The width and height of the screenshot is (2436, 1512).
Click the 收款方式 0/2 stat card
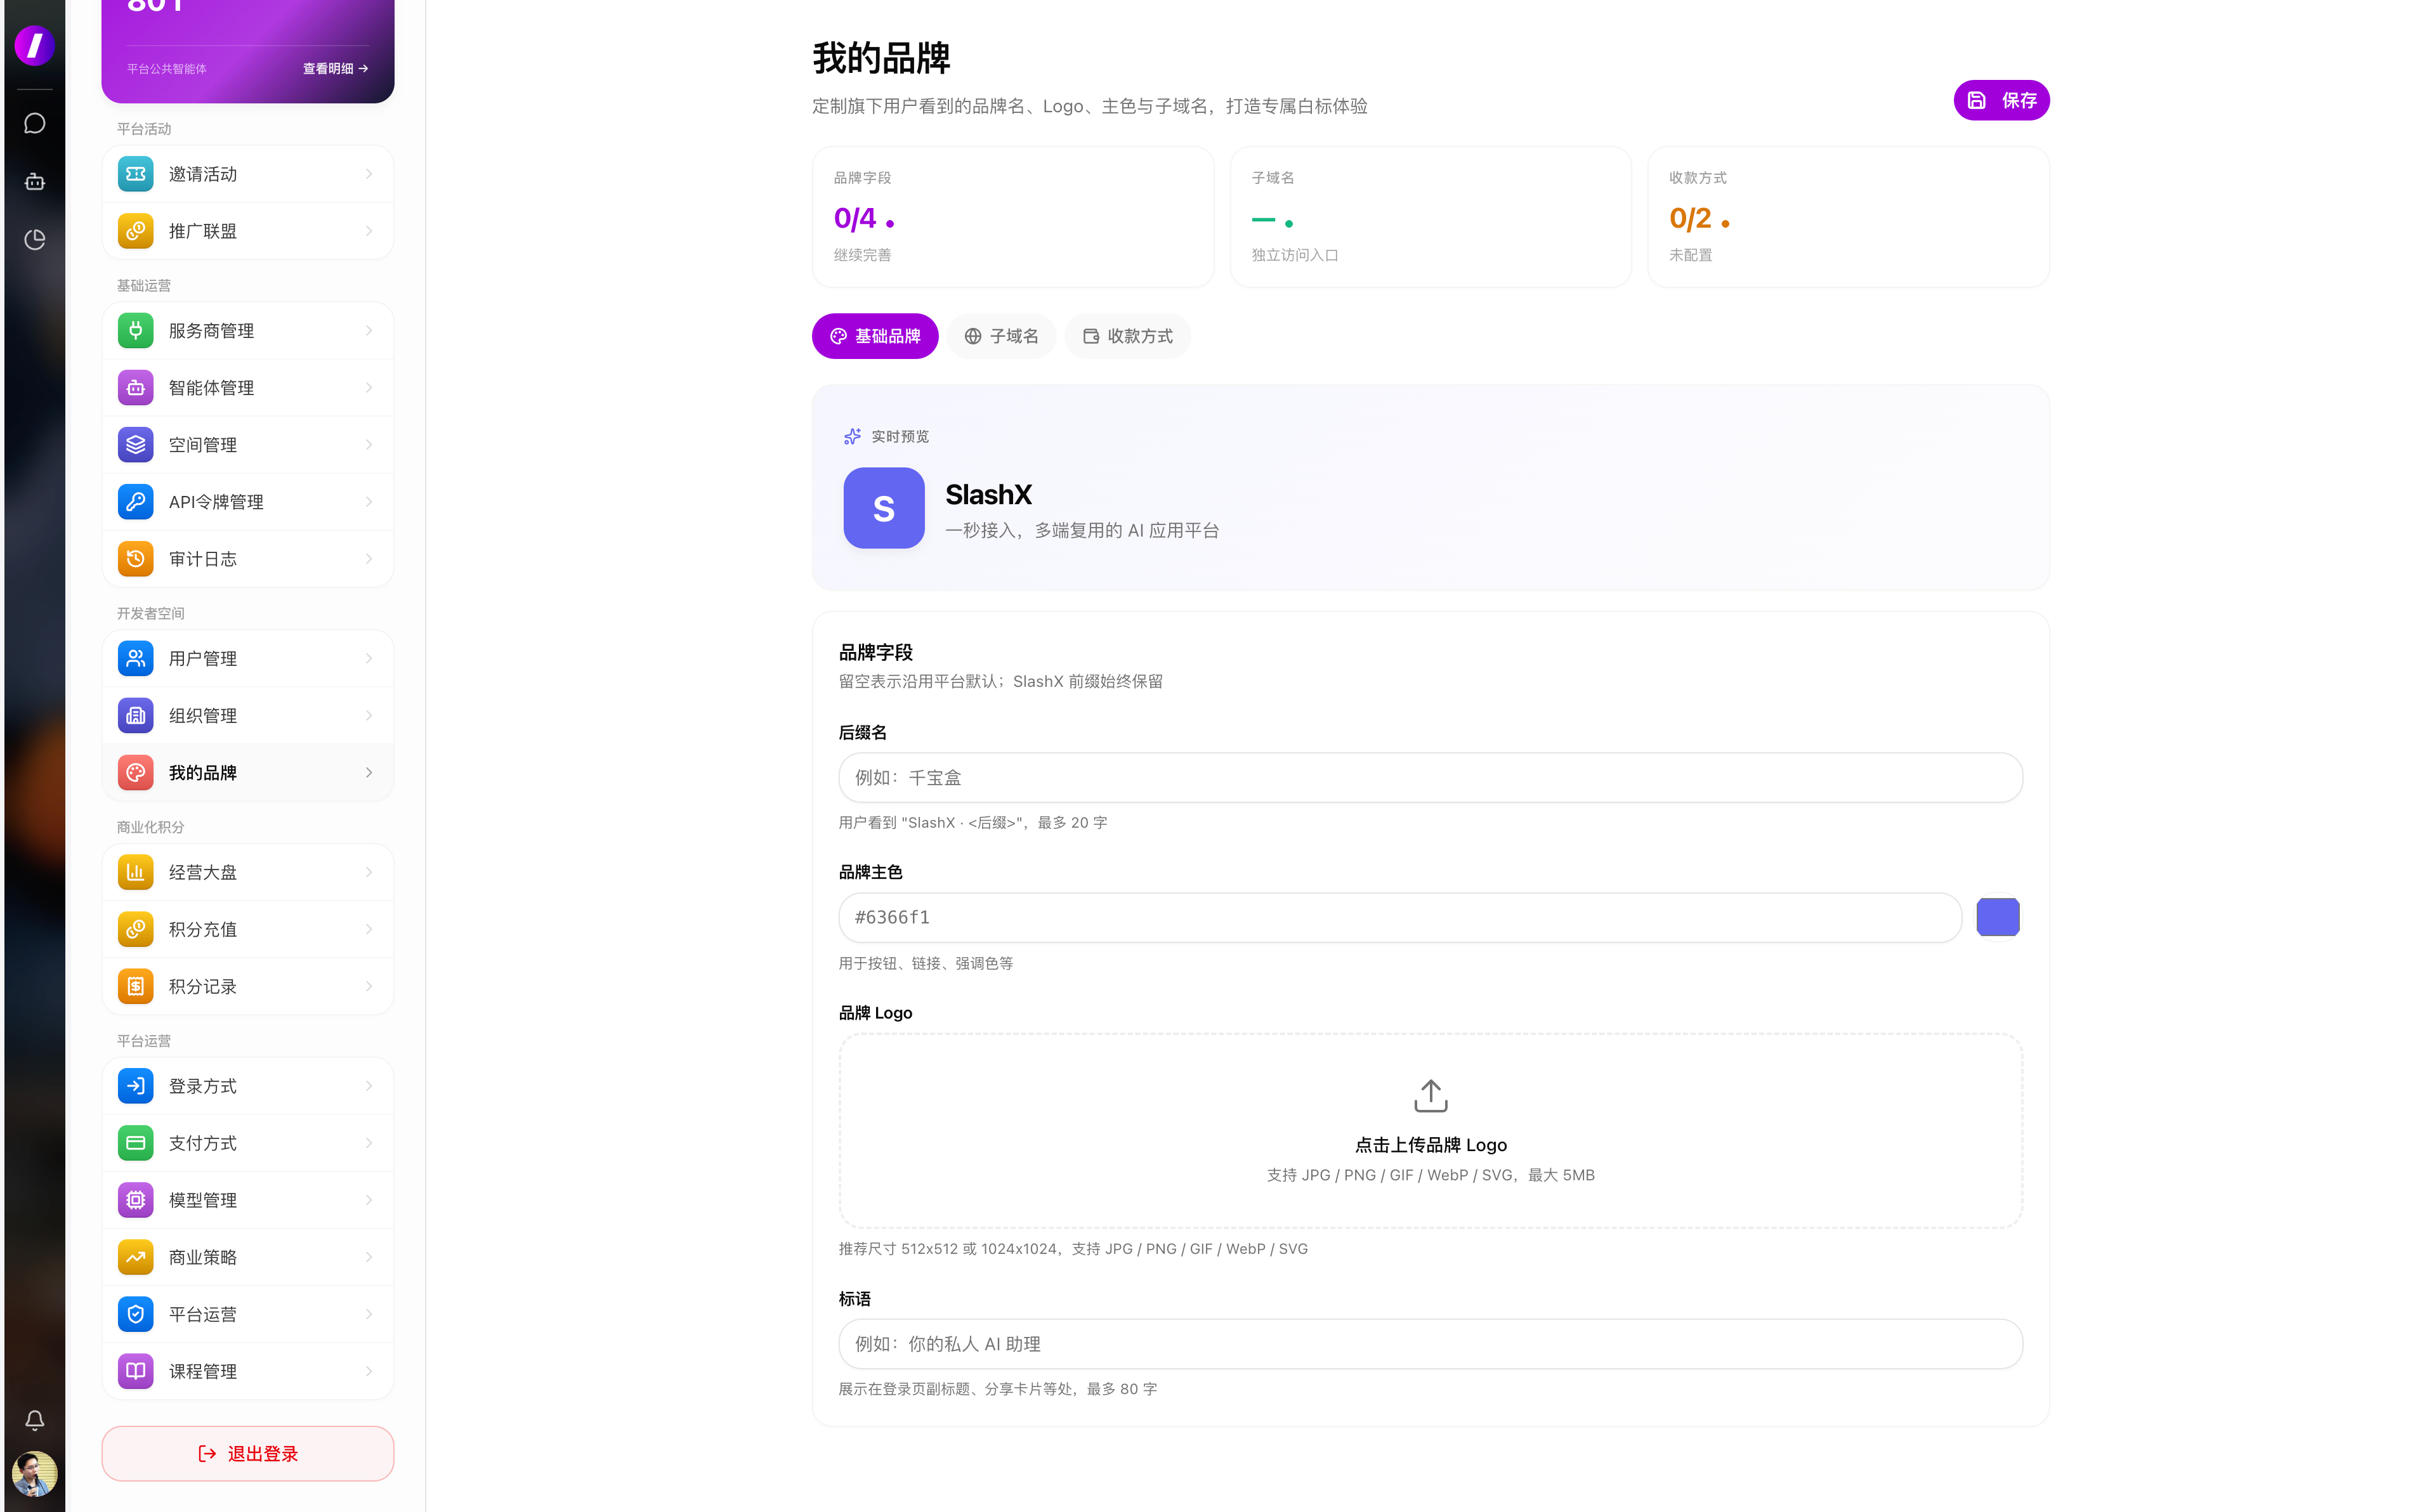(x=1848, y=217)
